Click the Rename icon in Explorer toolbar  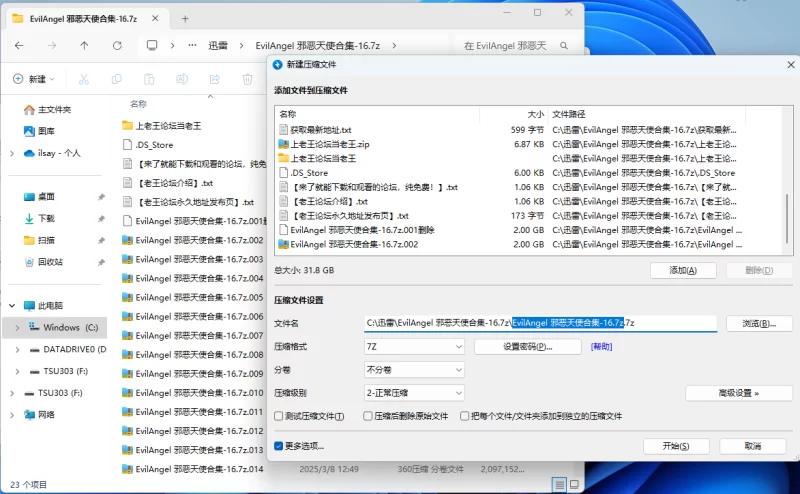click(x=182, y=79)
